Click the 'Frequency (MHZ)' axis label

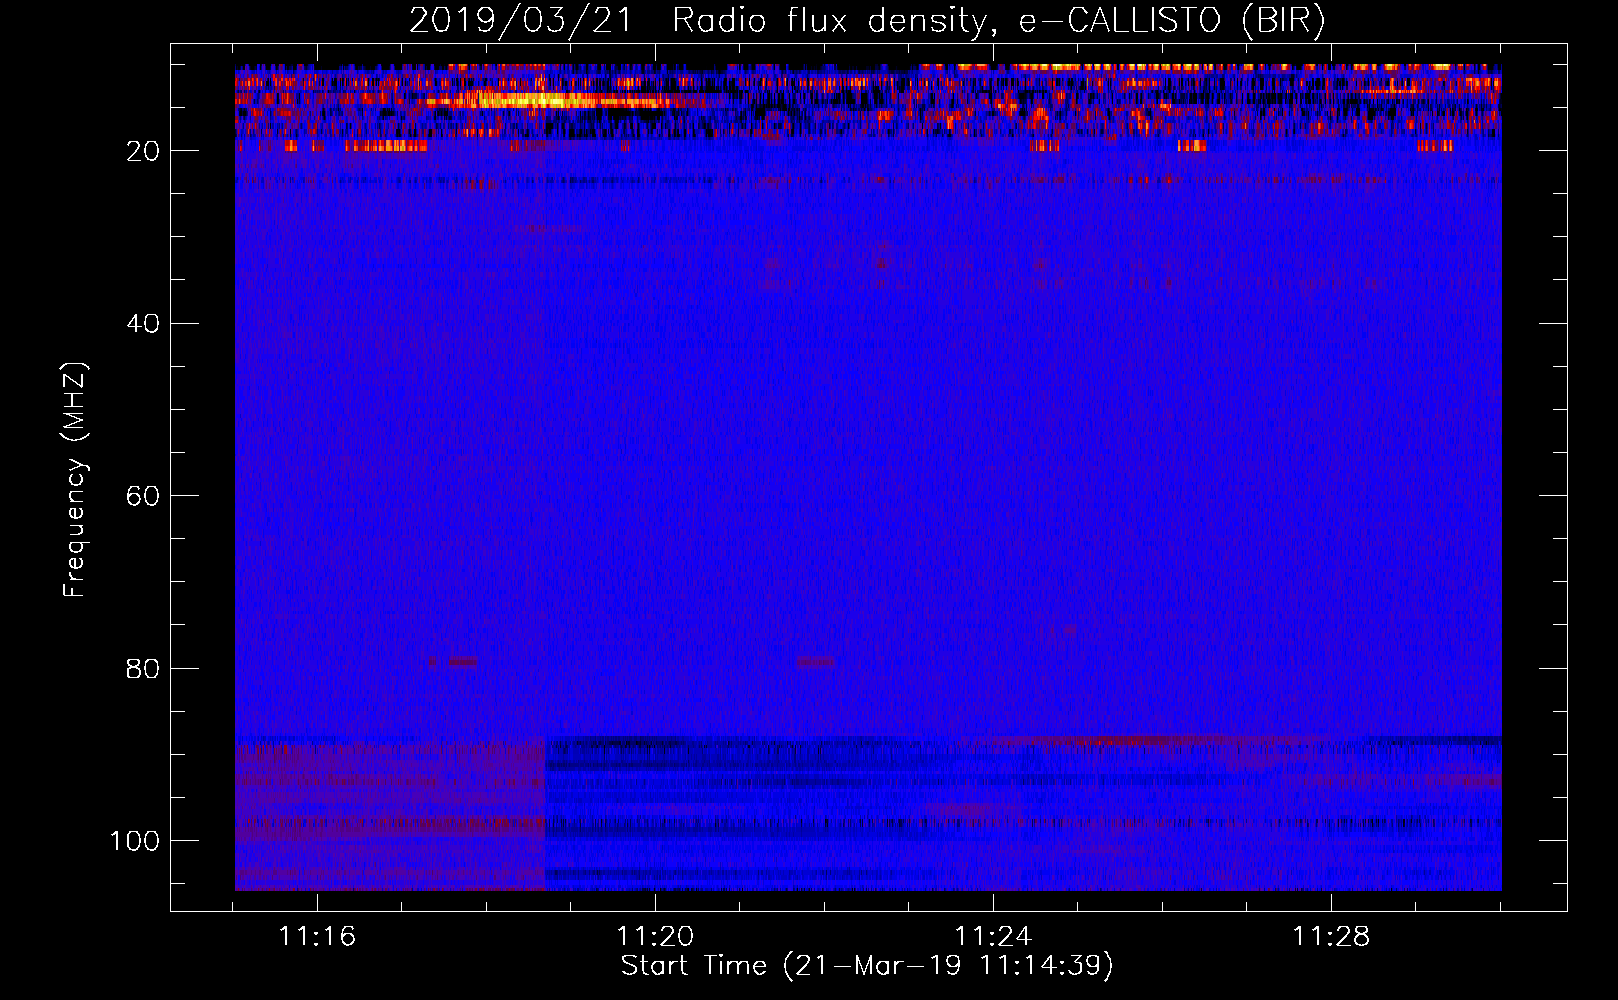[75, 479]
